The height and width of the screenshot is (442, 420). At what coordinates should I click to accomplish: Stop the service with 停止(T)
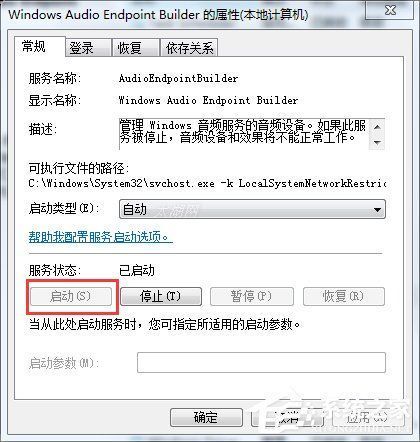161,296
